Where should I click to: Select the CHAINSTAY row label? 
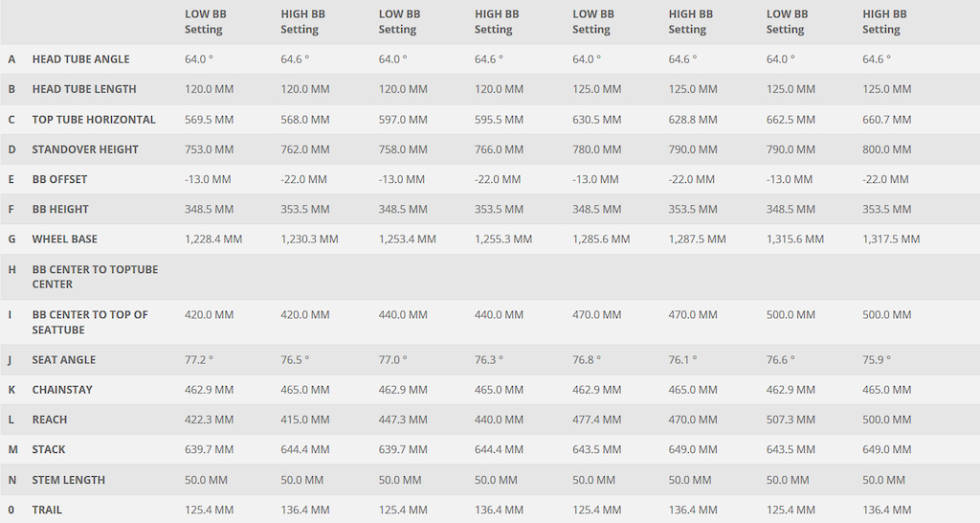point(62,390)
